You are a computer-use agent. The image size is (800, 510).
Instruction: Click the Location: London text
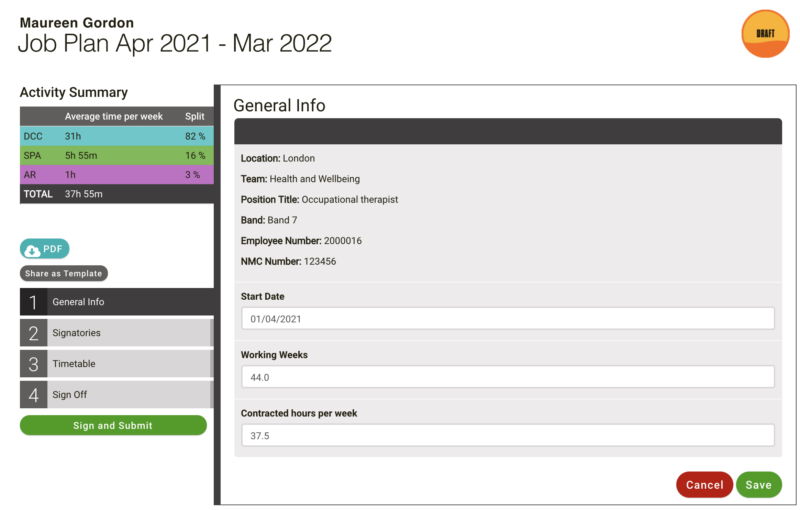coord(278,158)
